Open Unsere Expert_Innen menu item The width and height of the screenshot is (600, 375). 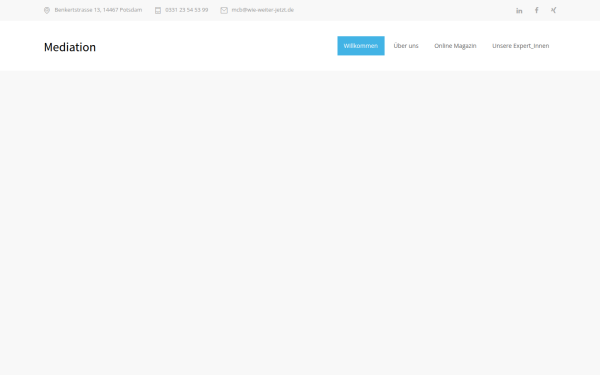520,46
